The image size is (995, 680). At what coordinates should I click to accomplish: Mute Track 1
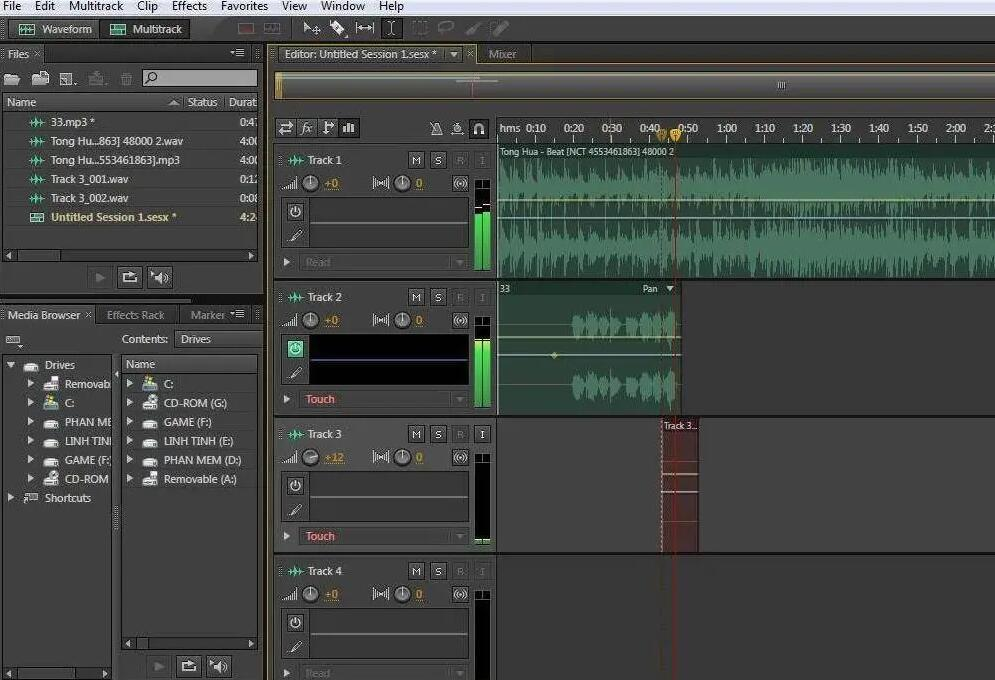click(416, 160)
